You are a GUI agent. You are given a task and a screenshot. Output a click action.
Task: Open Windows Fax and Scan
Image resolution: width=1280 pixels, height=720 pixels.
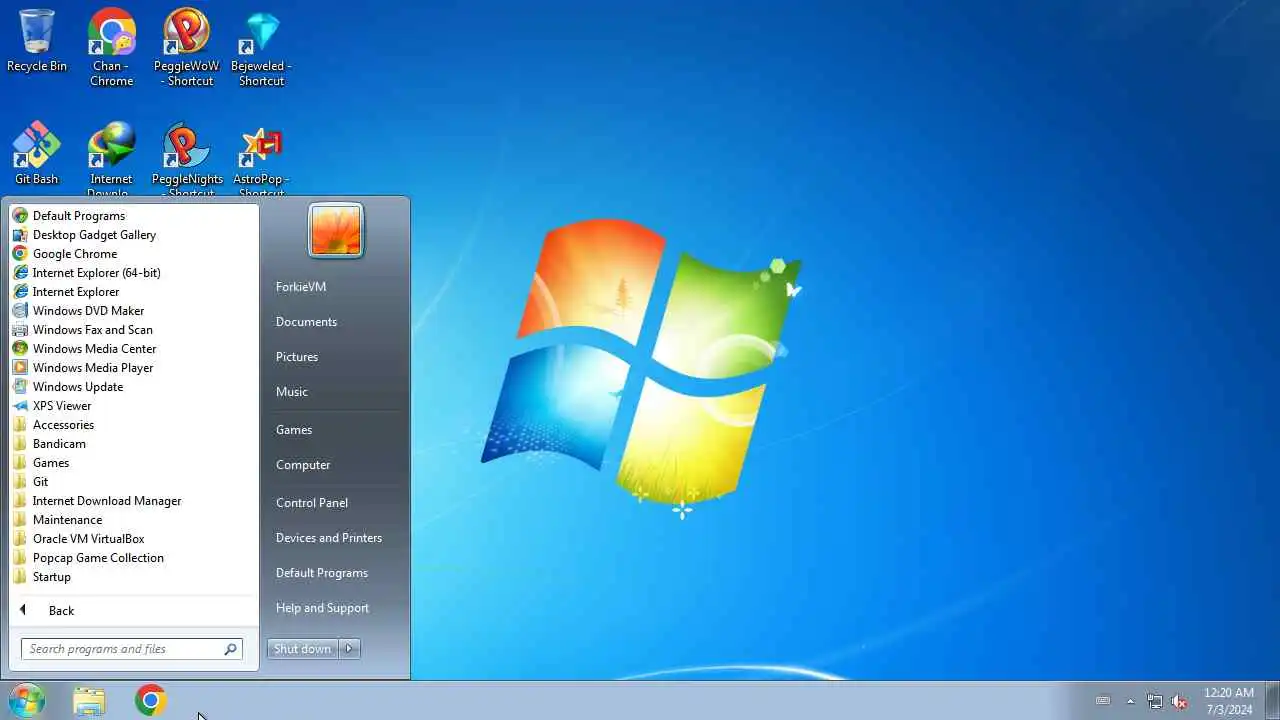point(134,330)
